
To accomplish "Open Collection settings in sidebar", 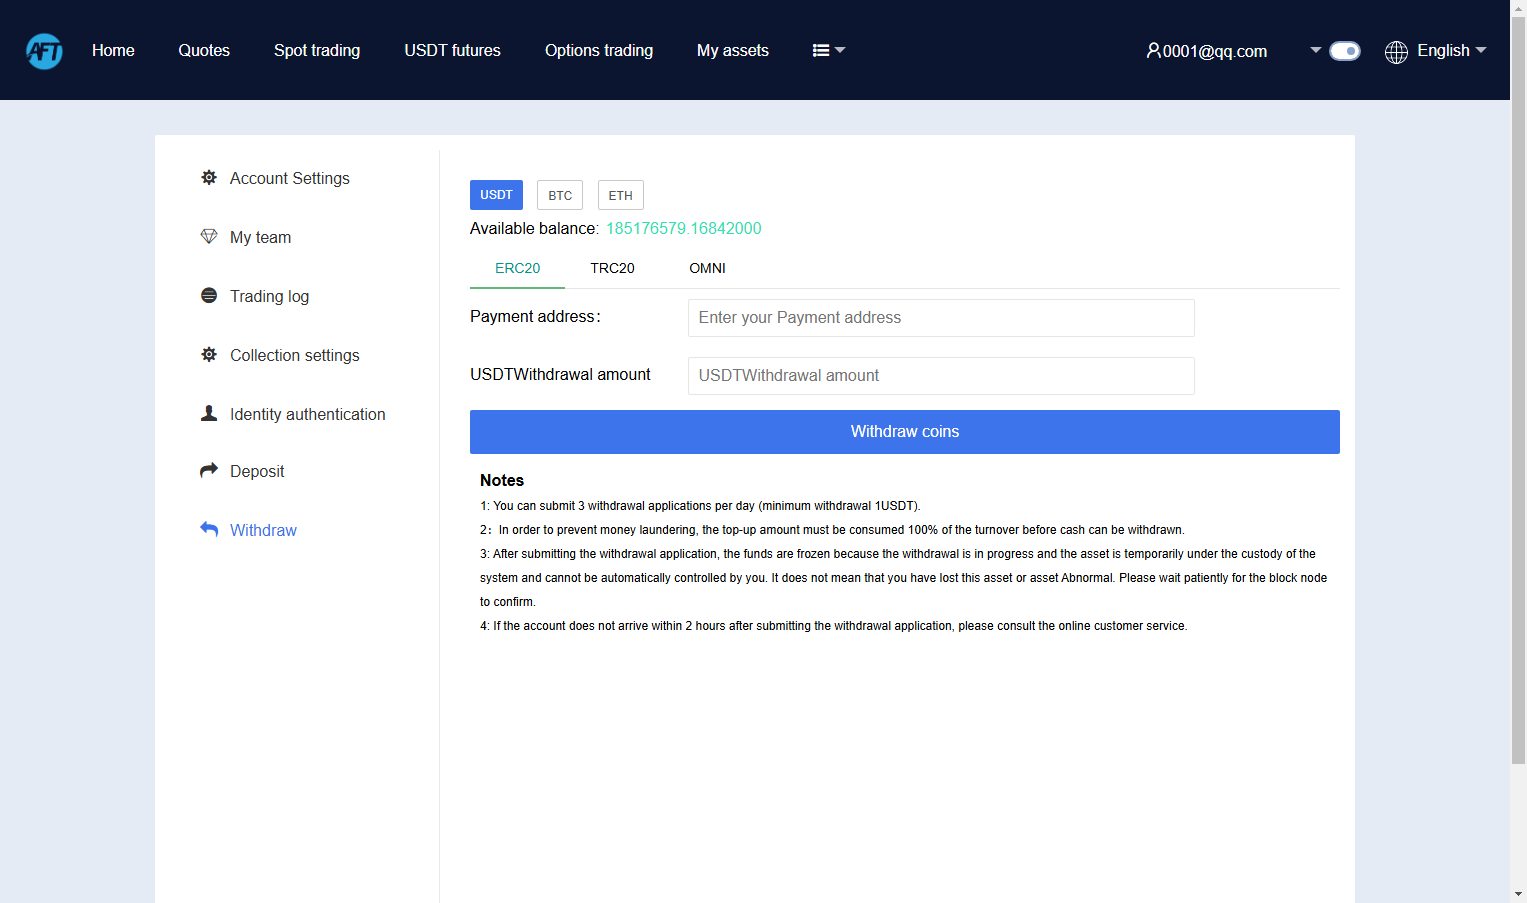I will 295,355.
